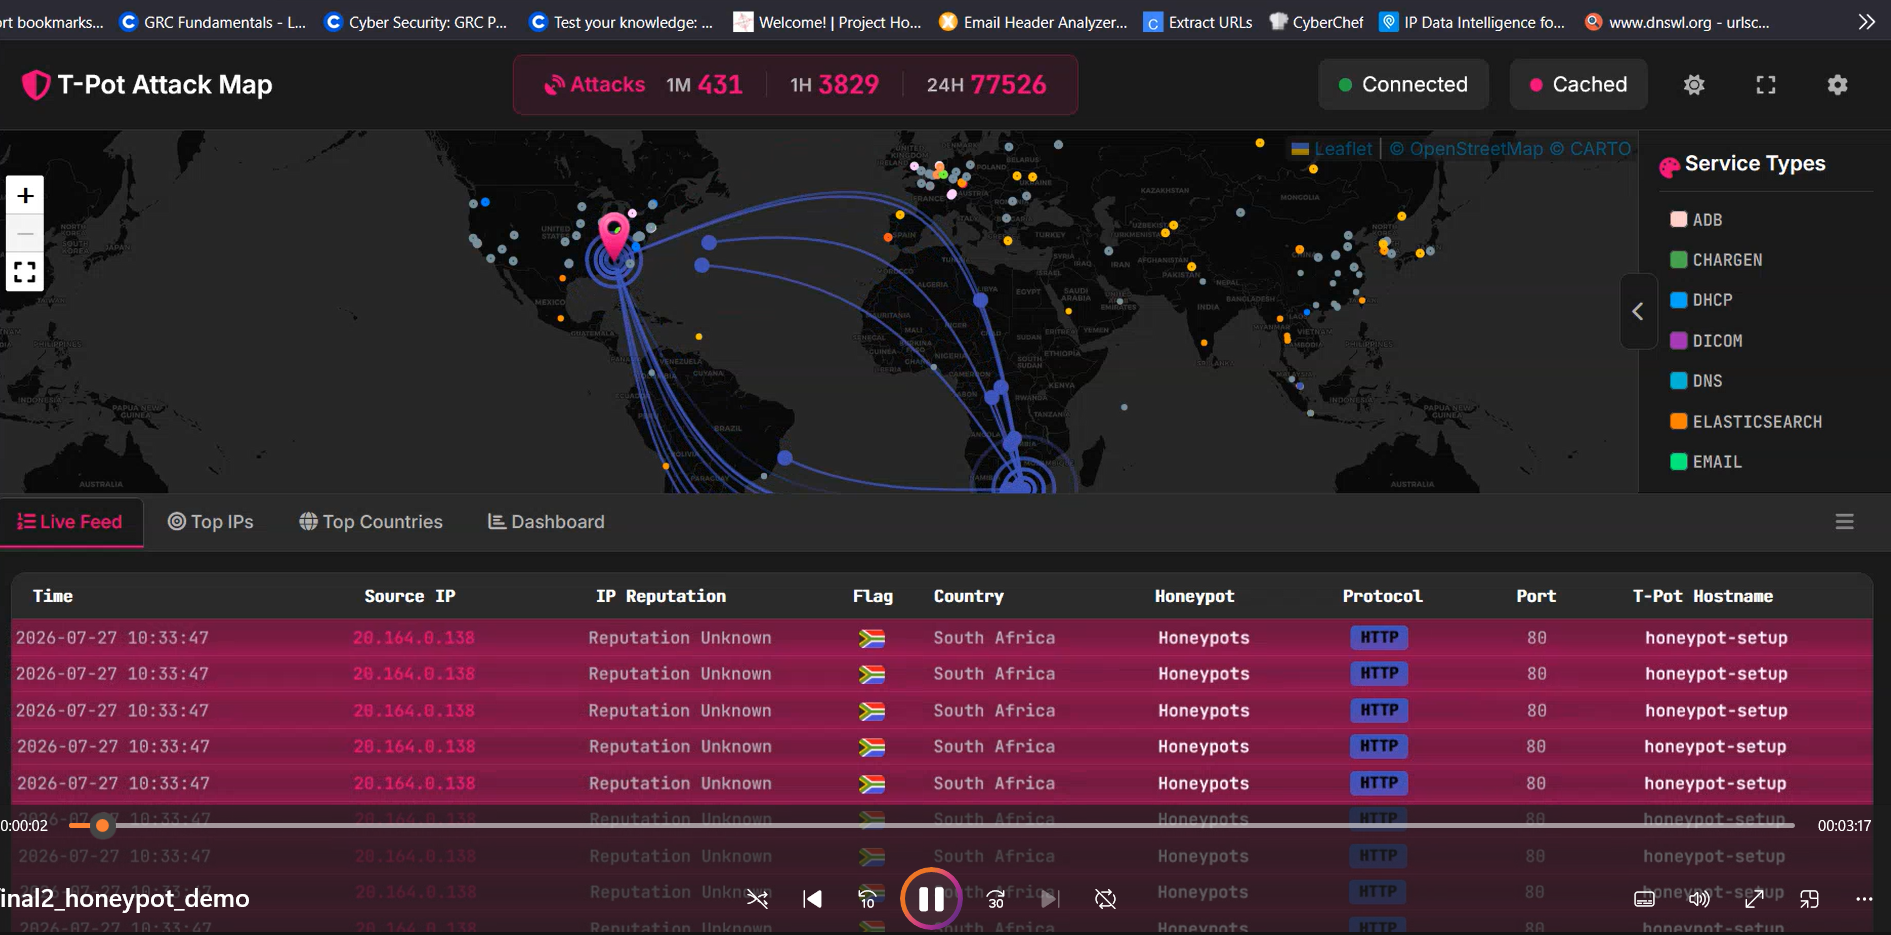Toggle the DICOM service type
Screen dimensions: 1891x935
(x=1707, y=341)
